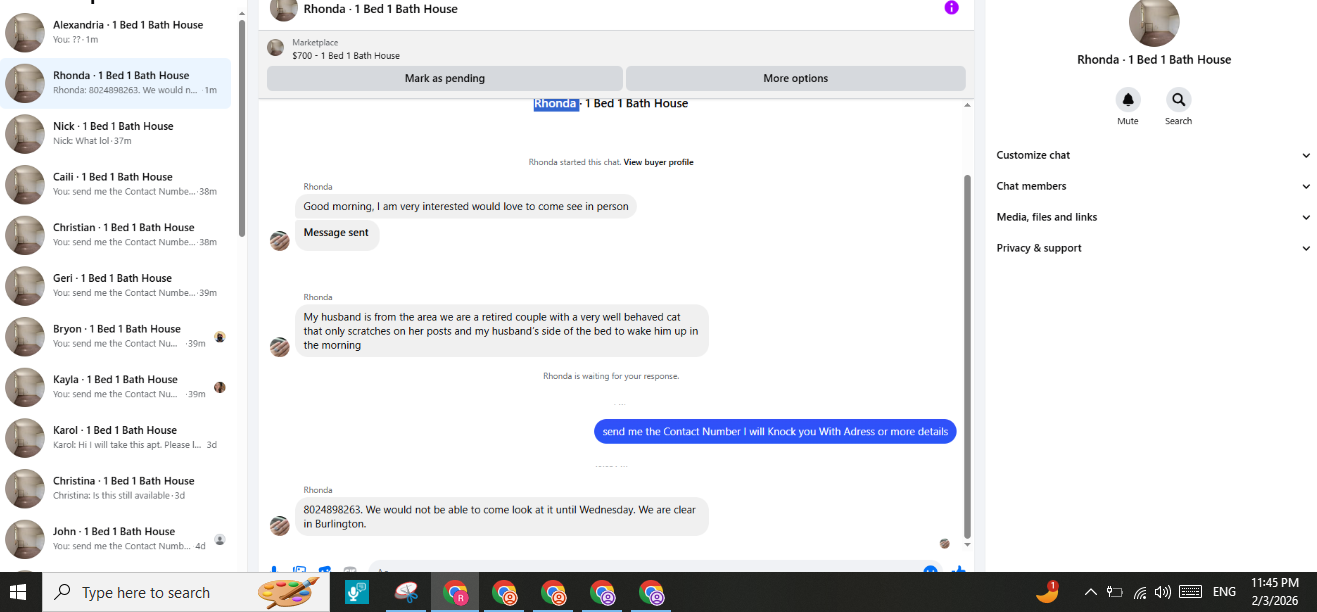1317x612 pixels.
Task: Show hidden system tray icons
Action: tap(1091, 592)
